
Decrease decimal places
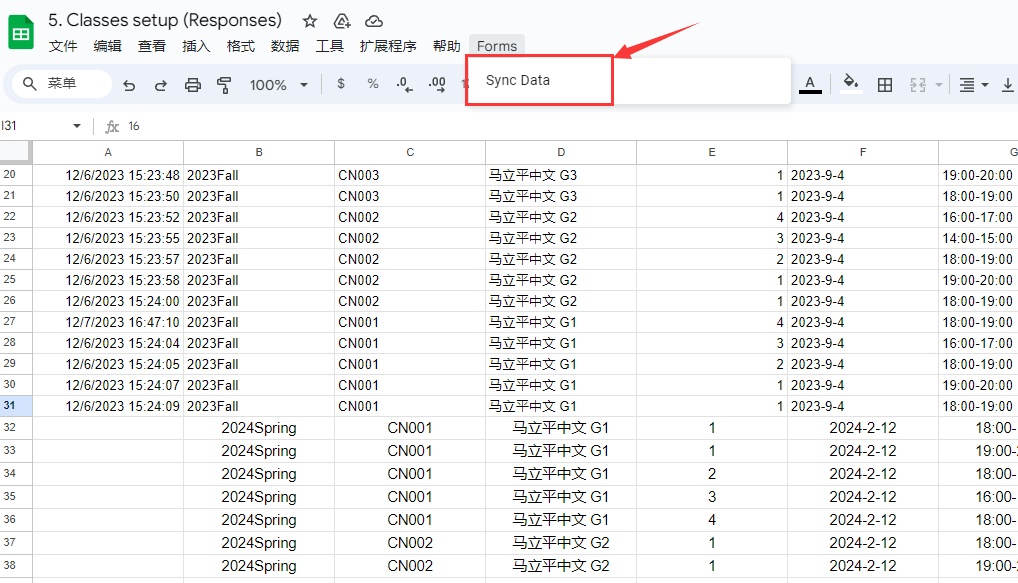[x=404, y=84]
